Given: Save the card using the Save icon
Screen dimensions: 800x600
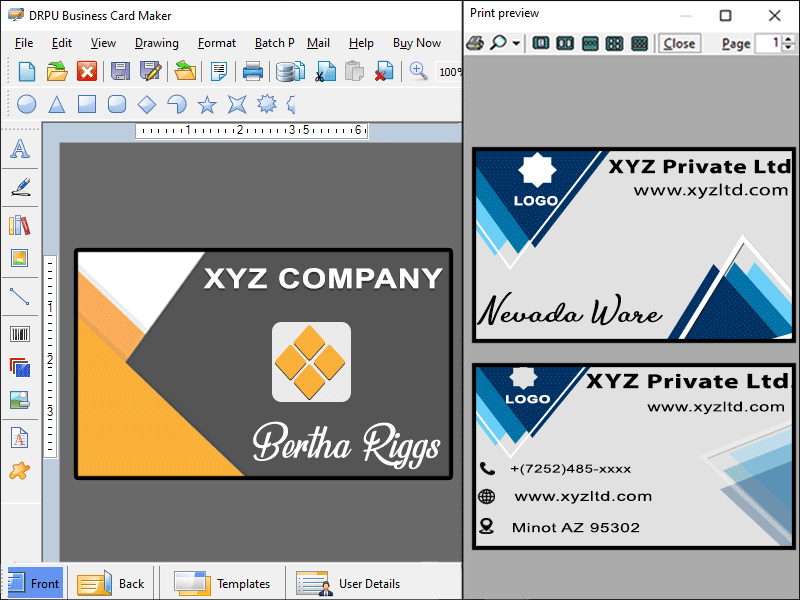Looking at the screenshot, I should point(119,71).
